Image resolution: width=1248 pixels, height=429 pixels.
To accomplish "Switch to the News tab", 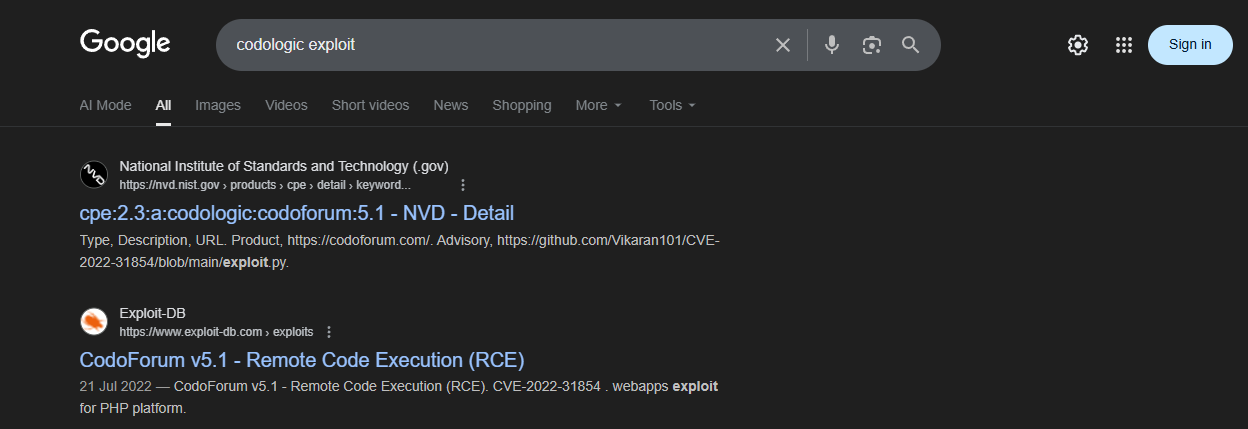I will tap(451, 105).
